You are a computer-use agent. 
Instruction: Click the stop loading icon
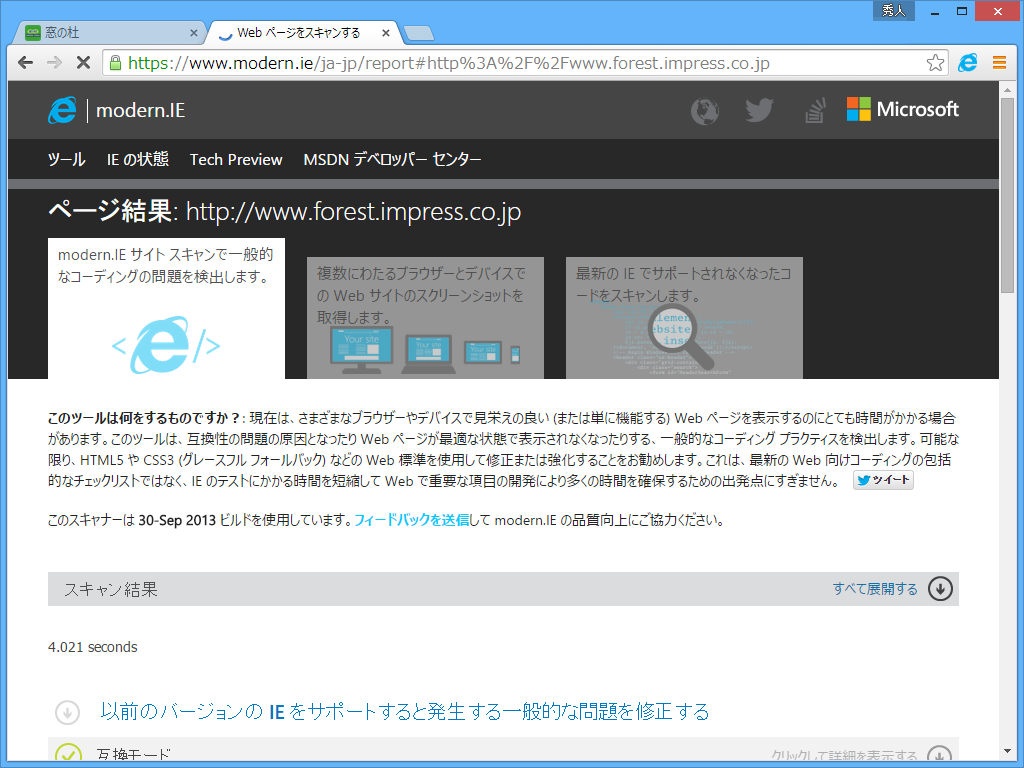click(83, 62)
